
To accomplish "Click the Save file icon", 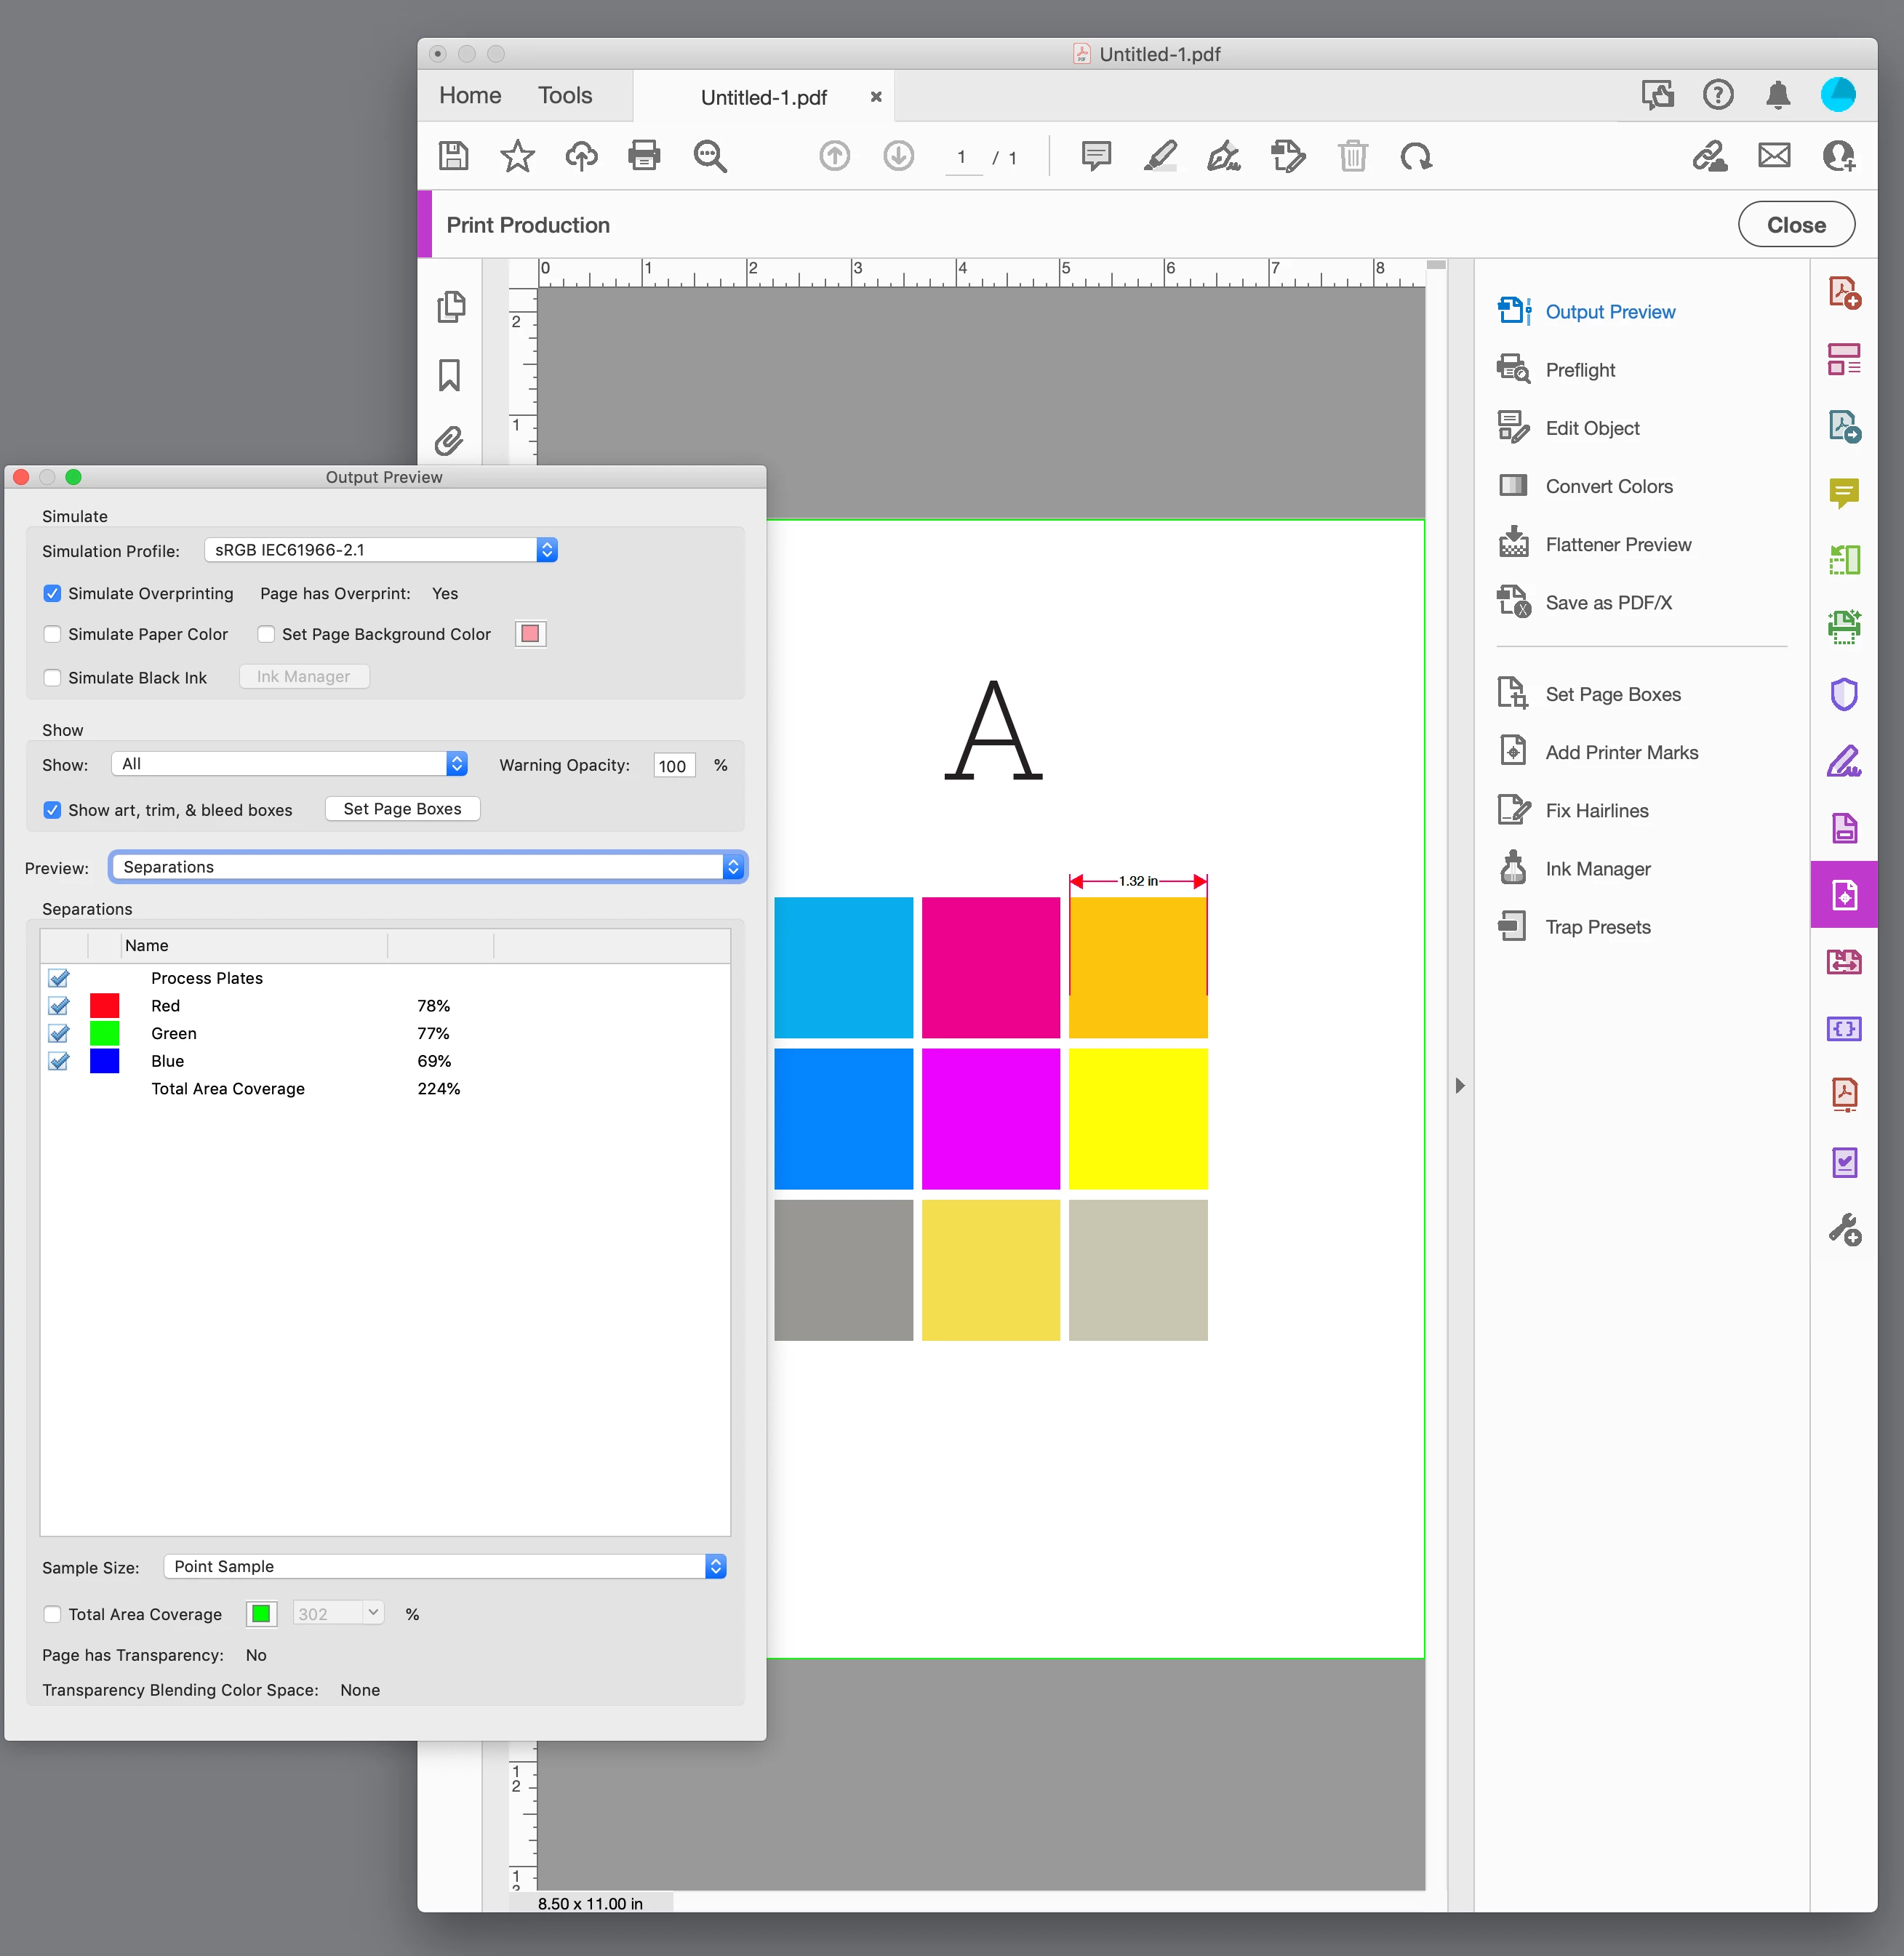I will tap(454, 156).
